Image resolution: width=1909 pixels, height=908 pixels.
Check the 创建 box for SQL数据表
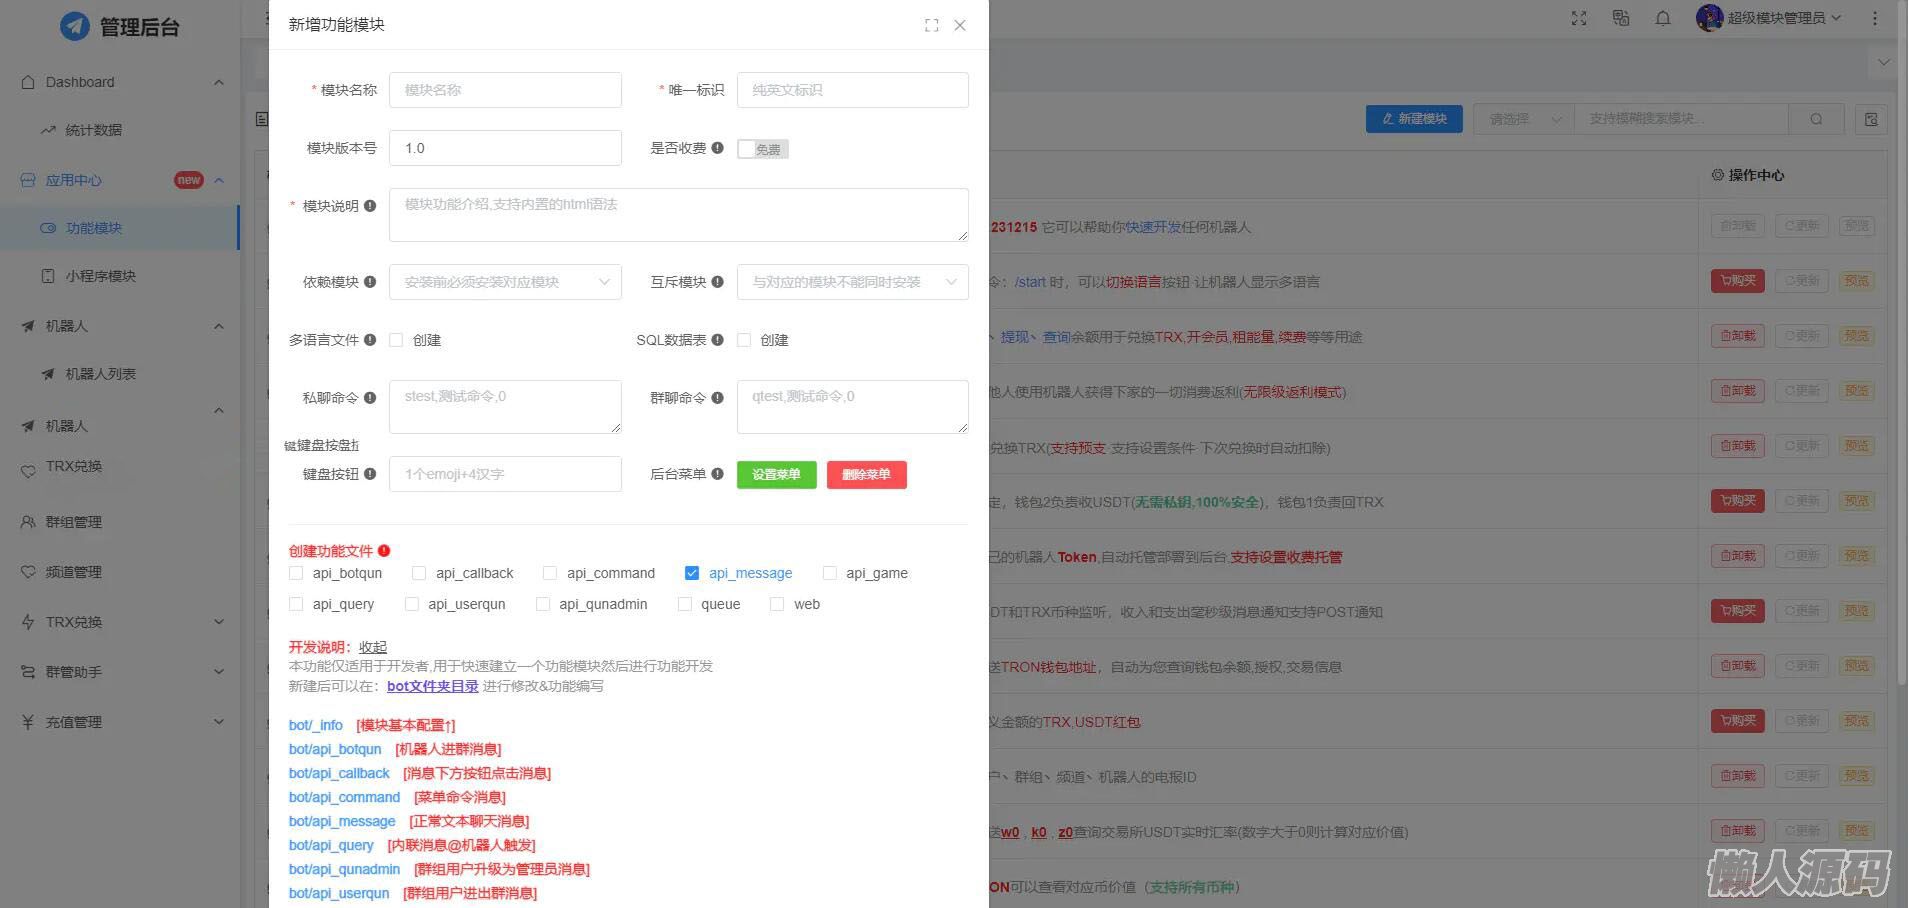(744, 340)
